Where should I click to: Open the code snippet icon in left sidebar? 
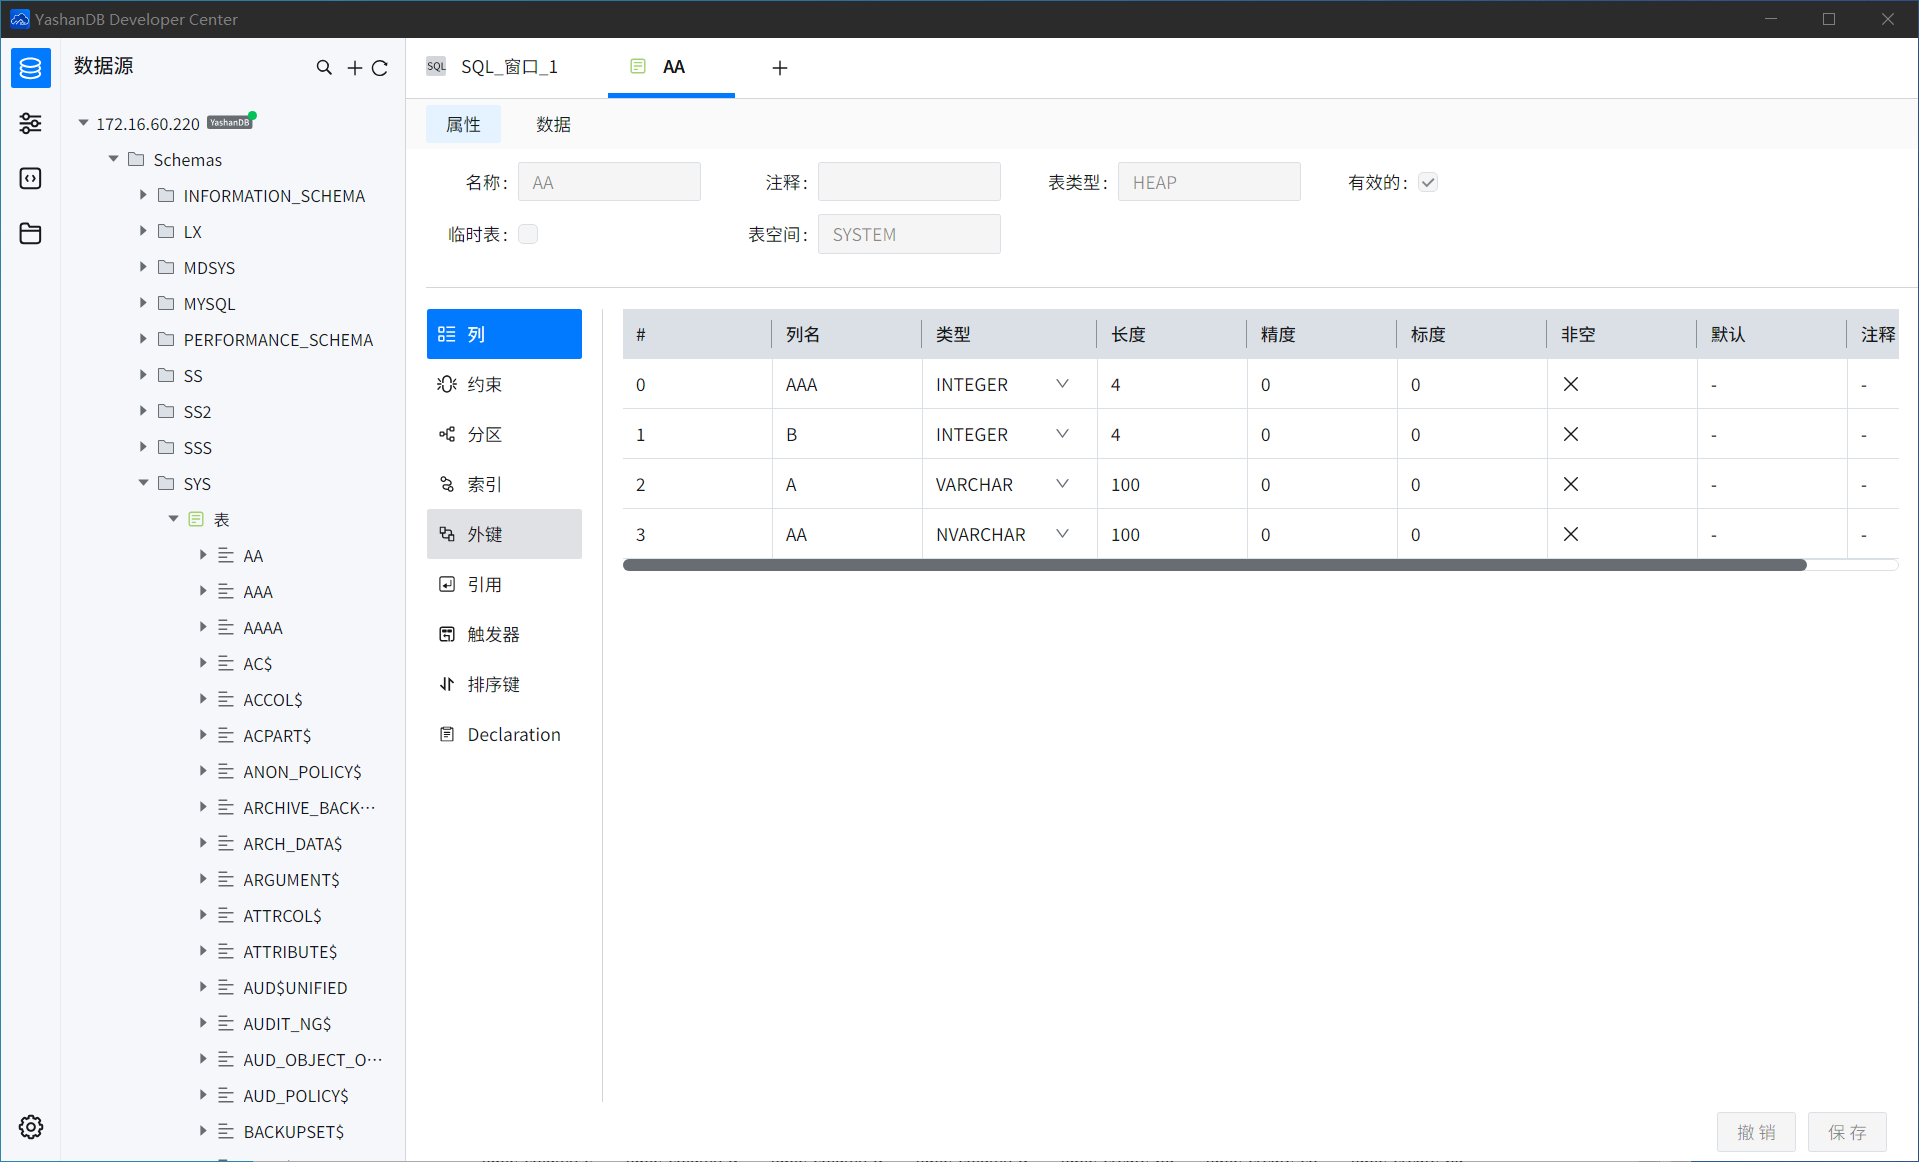pyautogui.click(x=31, y=178)
